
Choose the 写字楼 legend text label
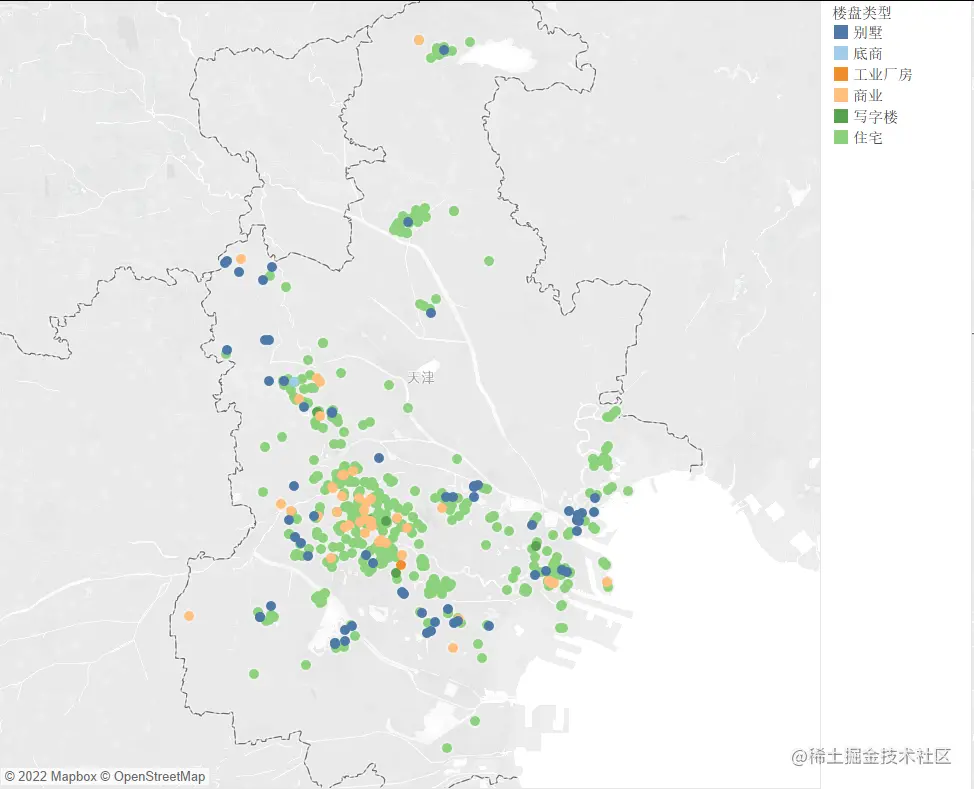[875, 117]
